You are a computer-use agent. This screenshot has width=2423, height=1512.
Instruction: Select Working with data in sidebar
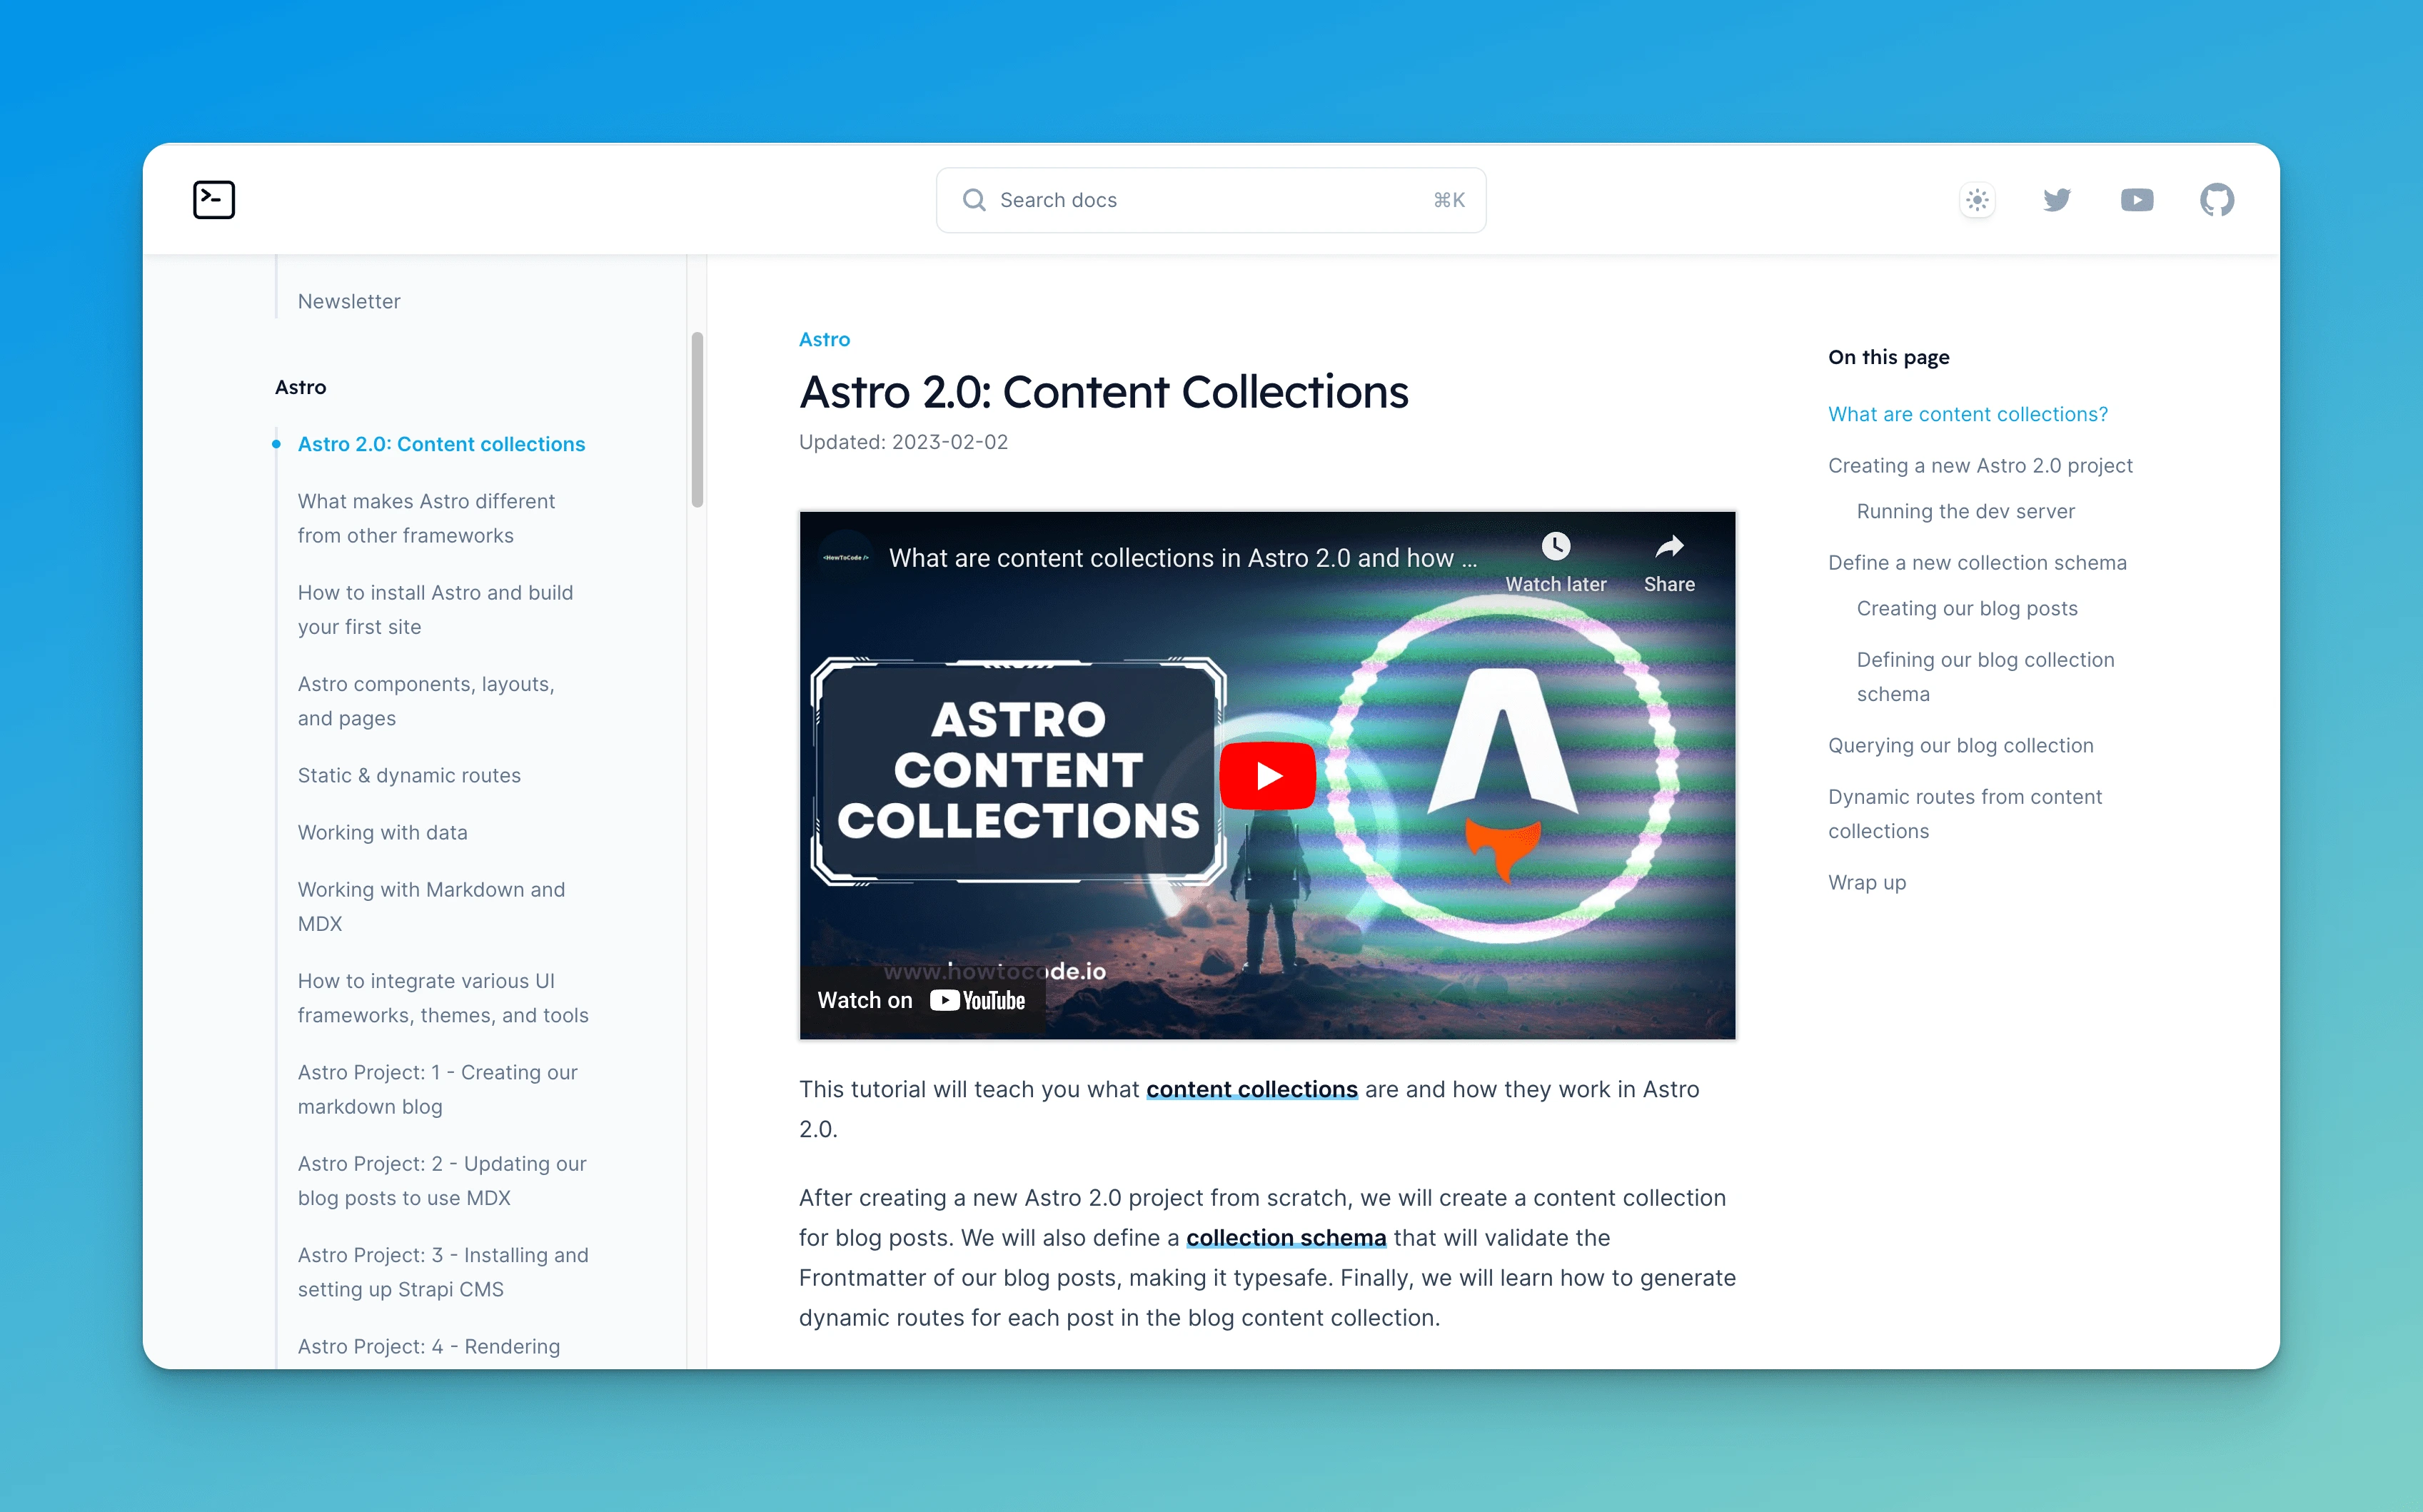pos(382,832)
